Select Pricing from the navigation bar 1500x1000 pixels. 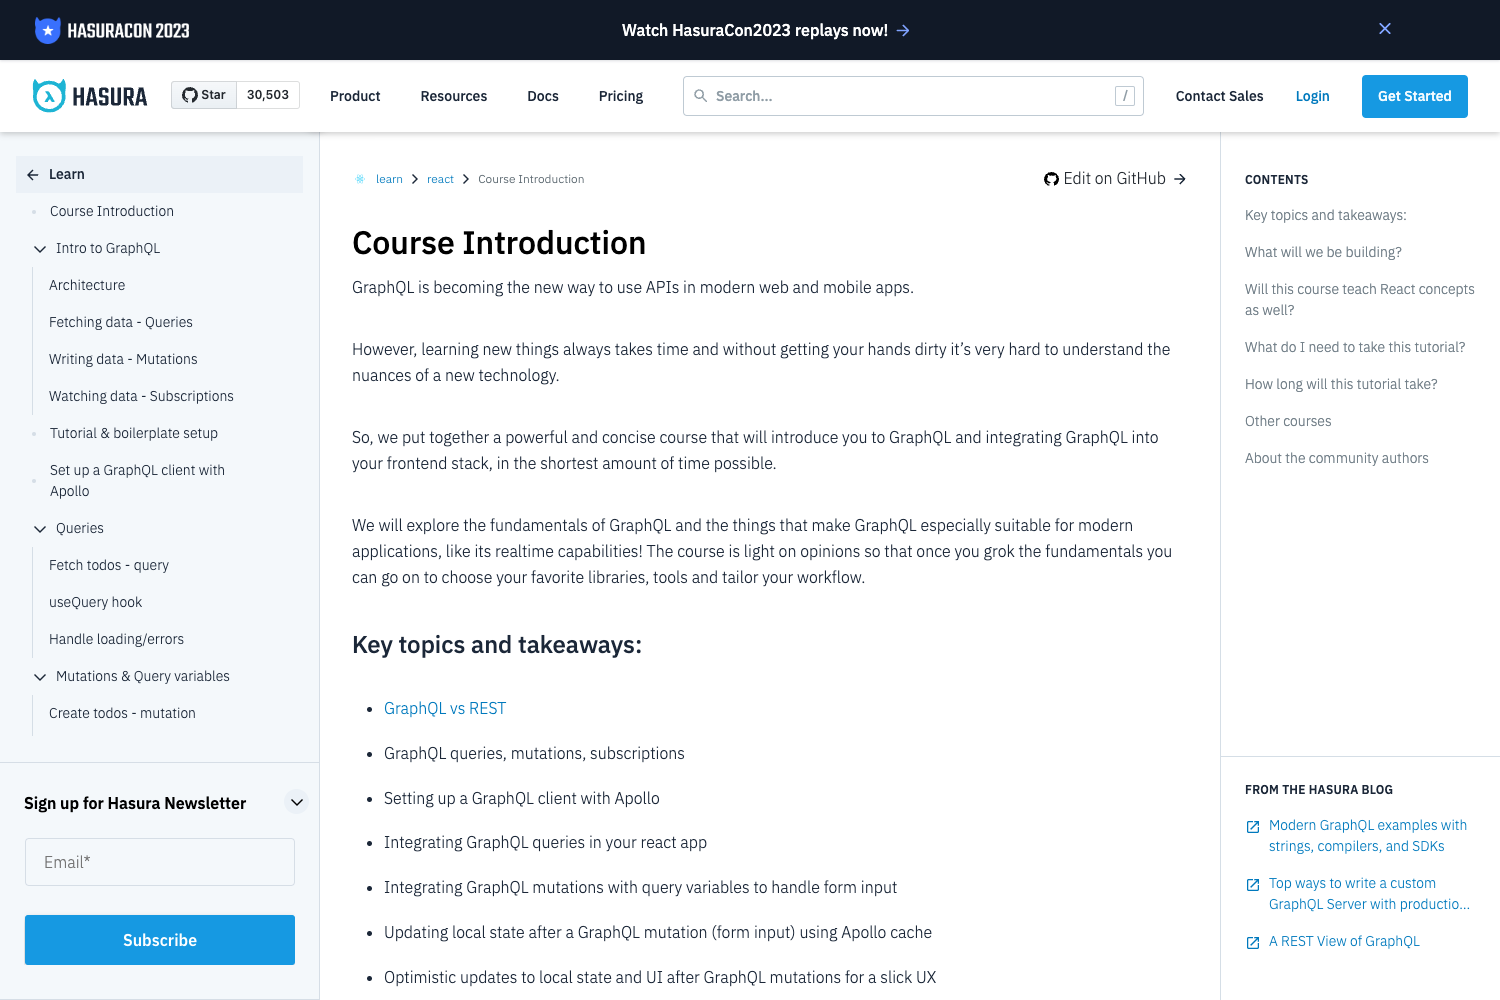tap(620, 96)
